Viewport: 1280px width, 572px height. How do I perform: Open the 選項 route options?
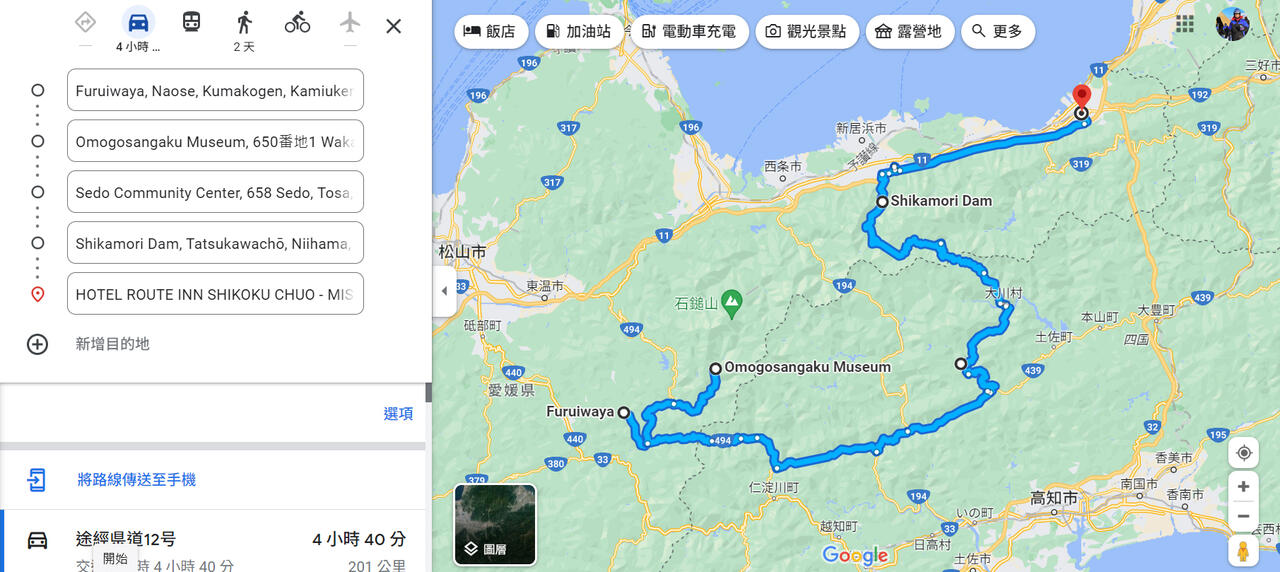pos(398,414)
